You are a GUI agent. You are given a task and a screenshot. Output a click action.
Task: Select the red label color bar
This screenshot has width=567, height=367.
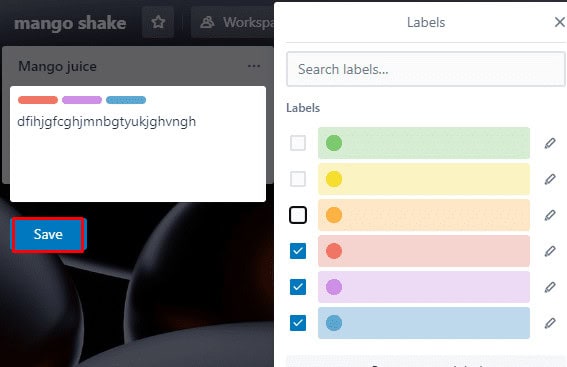click(424, 251)
